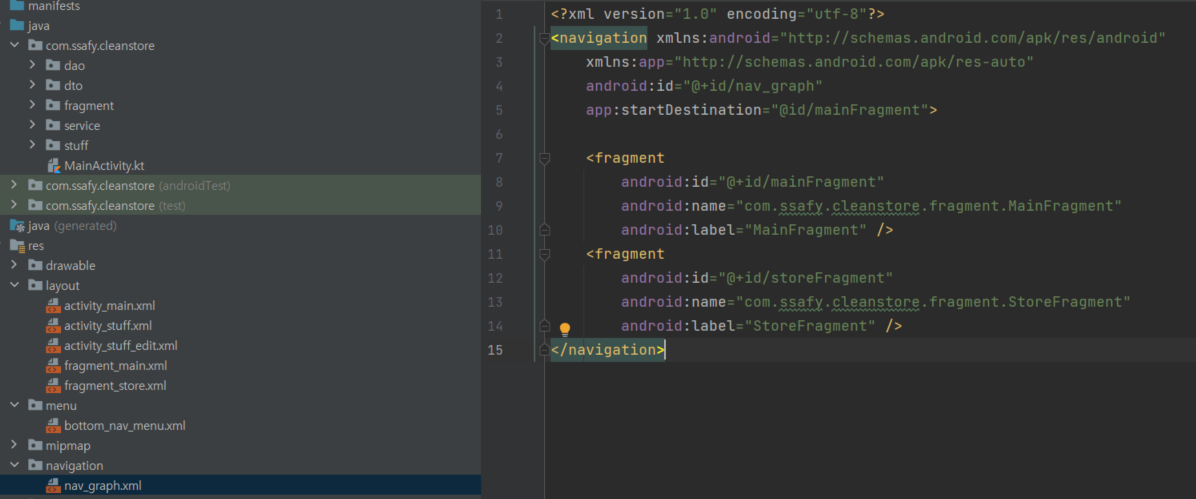Open activity_main.xml layout file
This screenshot has height=499, width=1196.
click(x=109, y=306)
